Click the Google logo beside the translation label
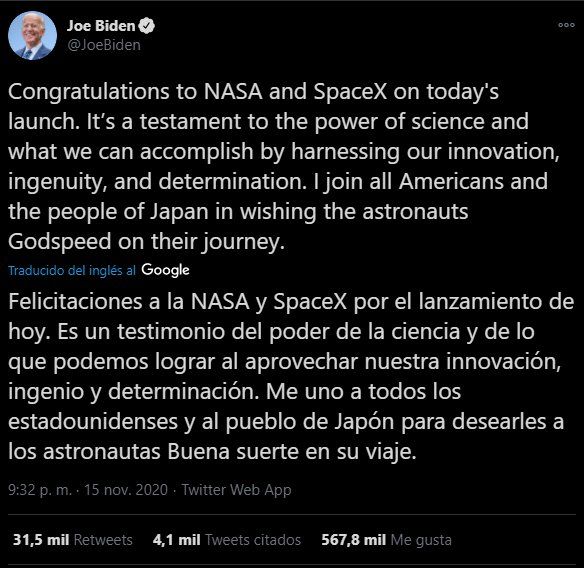584x568 pixels. [165, 270]
